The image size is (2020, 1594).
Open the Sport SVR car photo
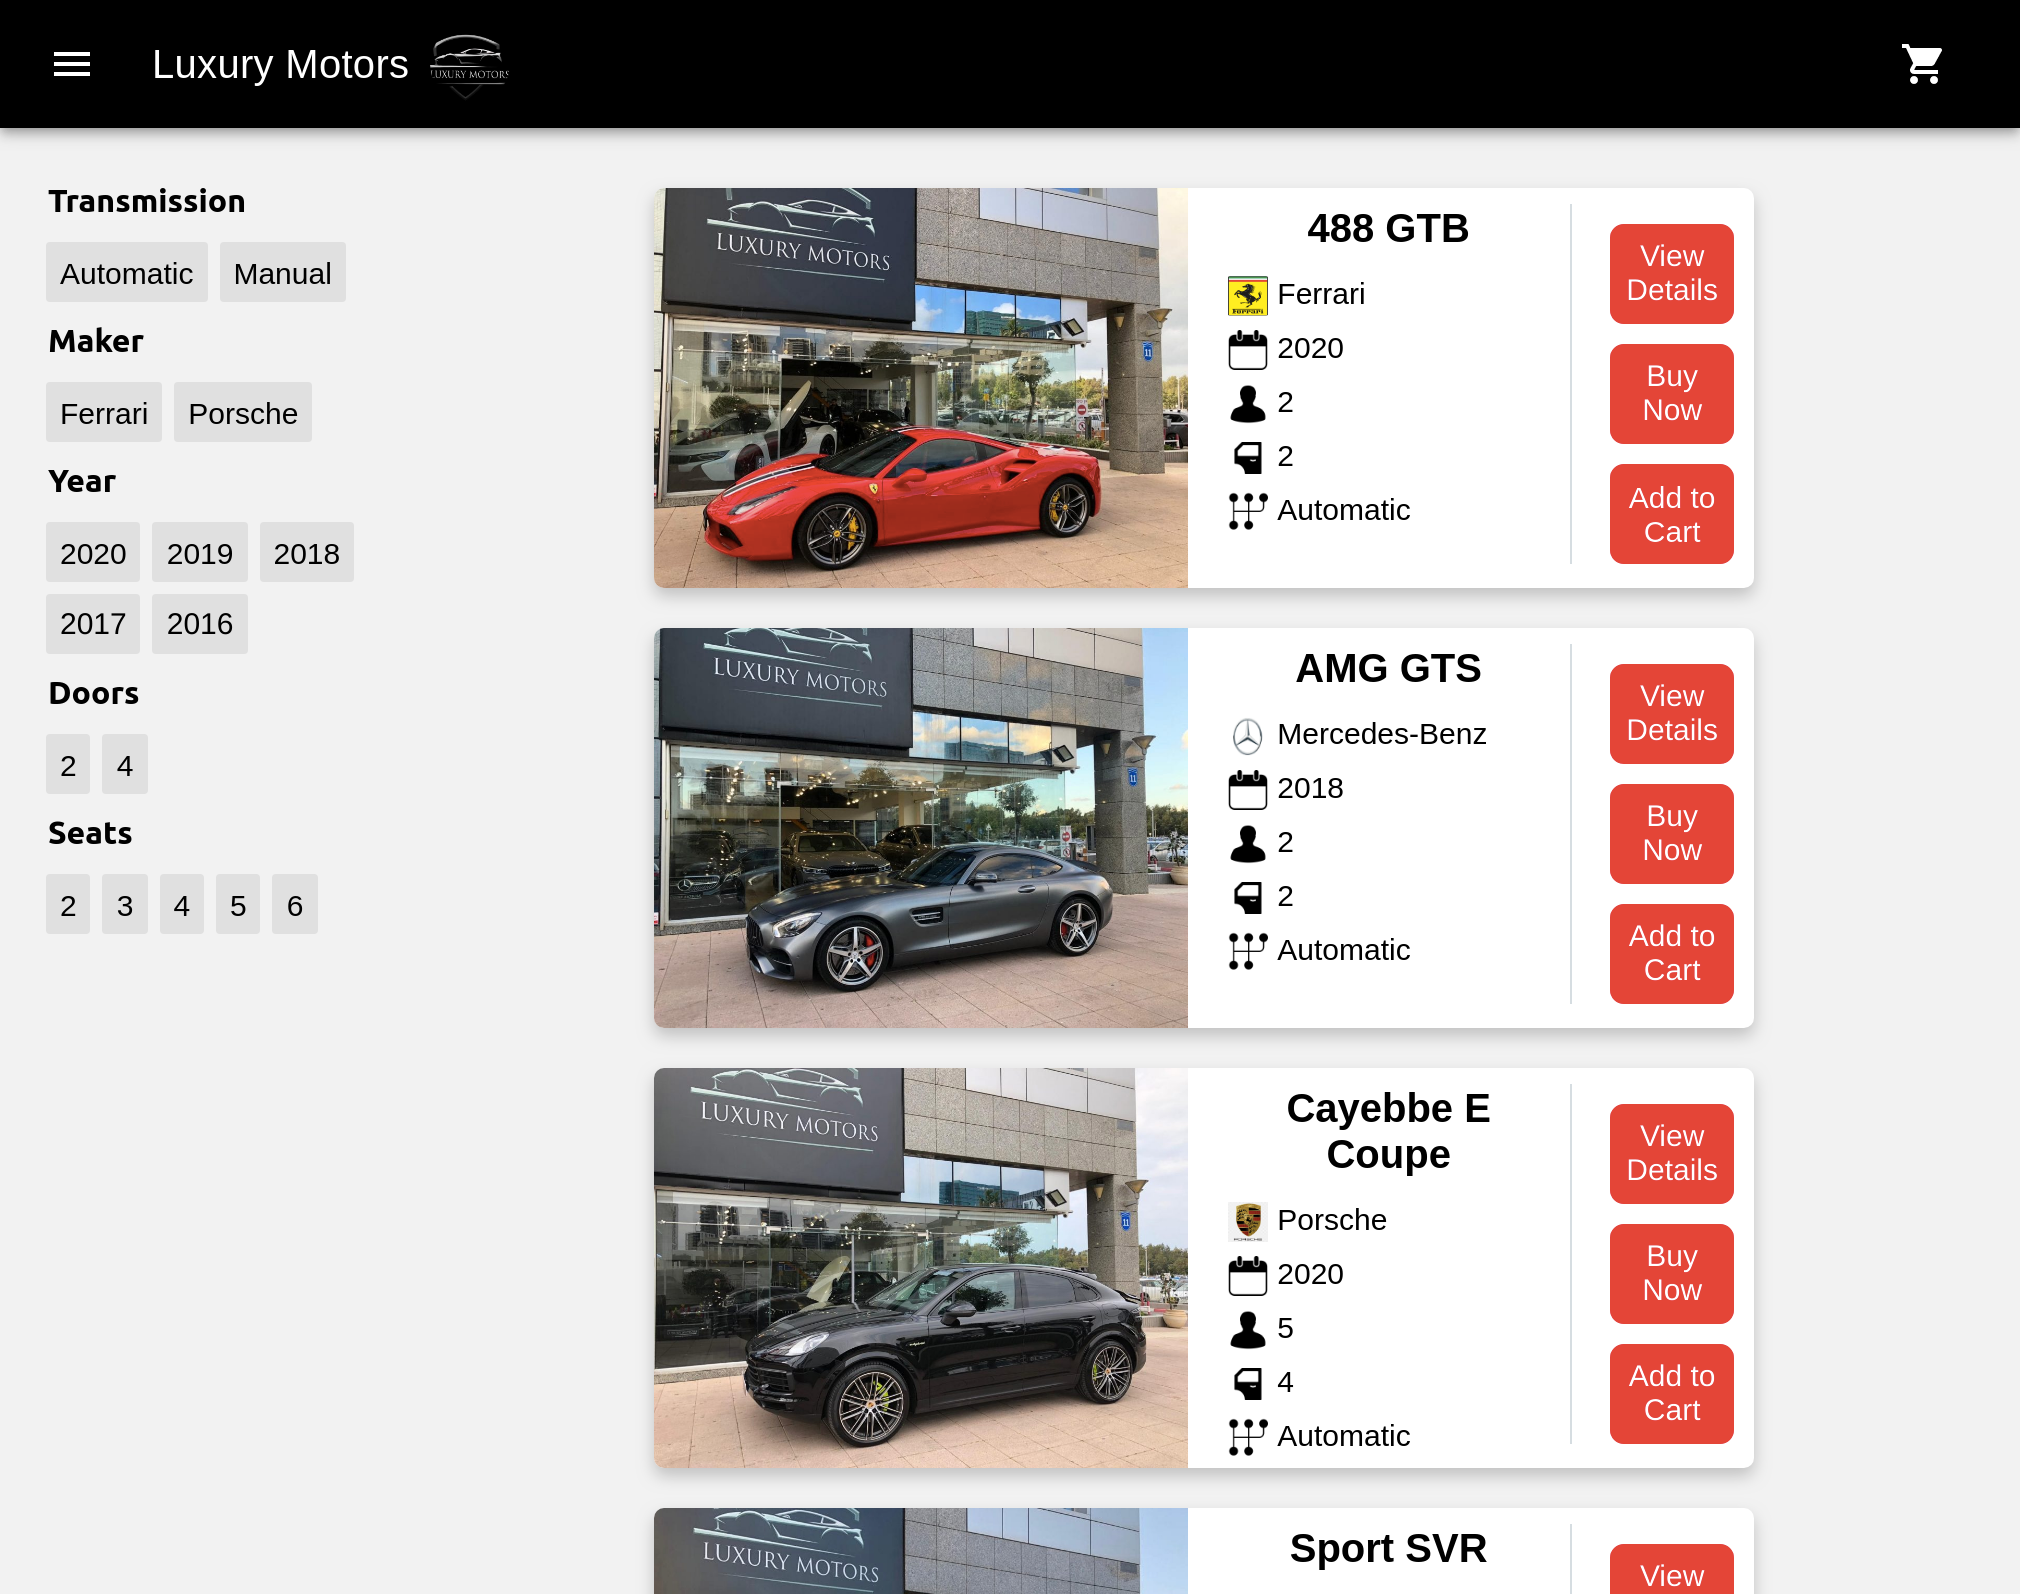(x=921, y=1551)
